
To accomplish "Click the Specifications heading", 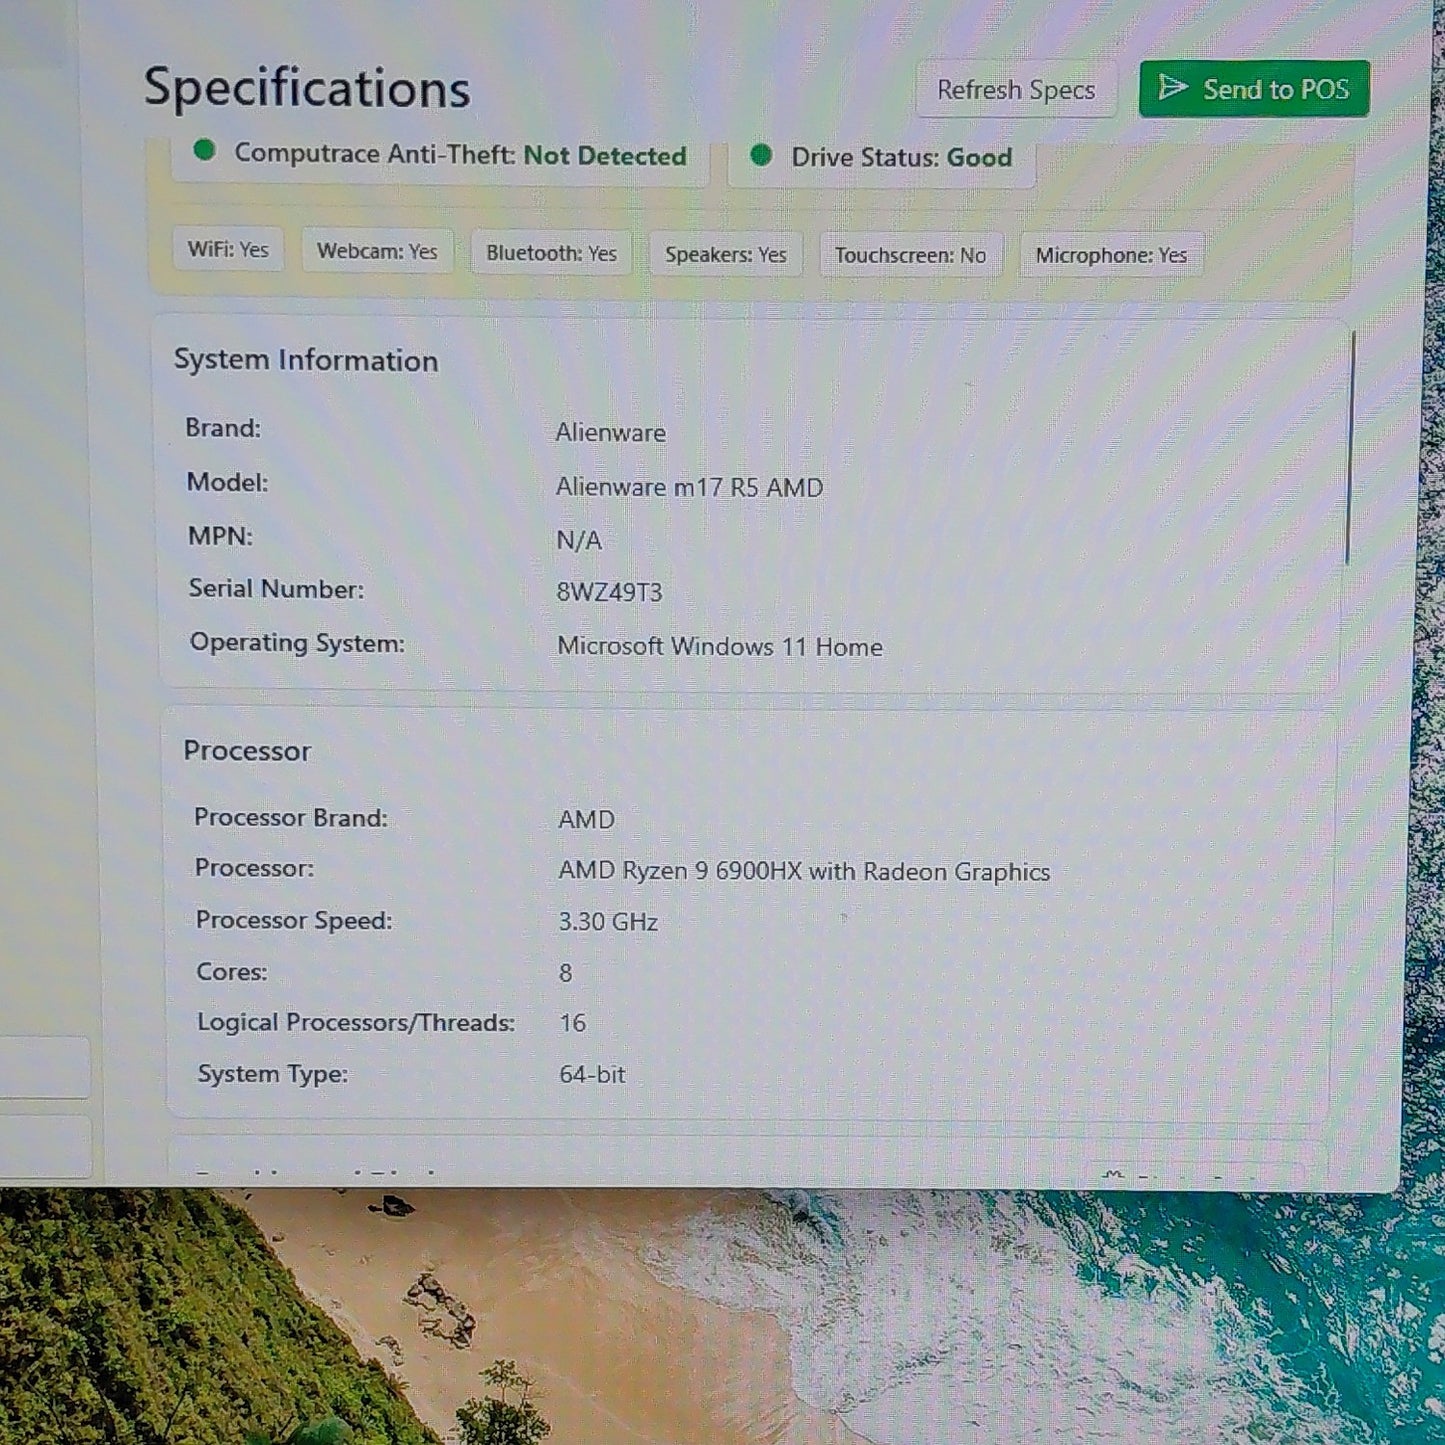I will 307,88.
